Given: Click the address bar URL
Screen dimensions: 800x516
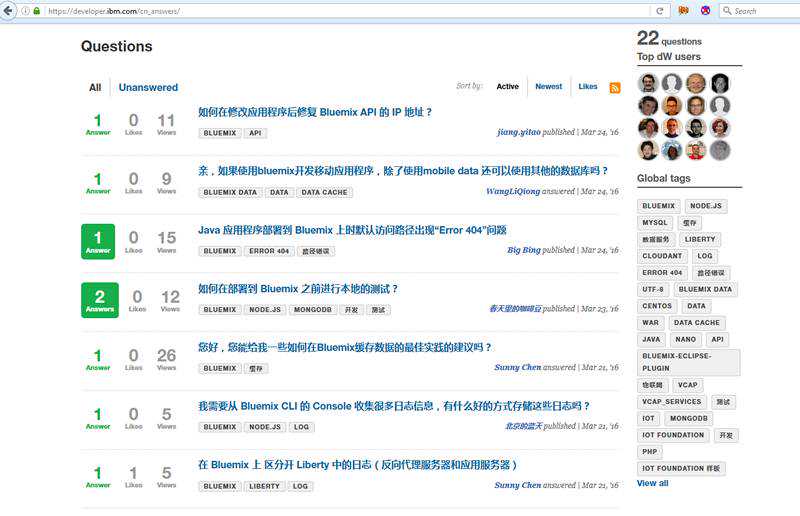Looking at the screenshot, I should 114,11.
